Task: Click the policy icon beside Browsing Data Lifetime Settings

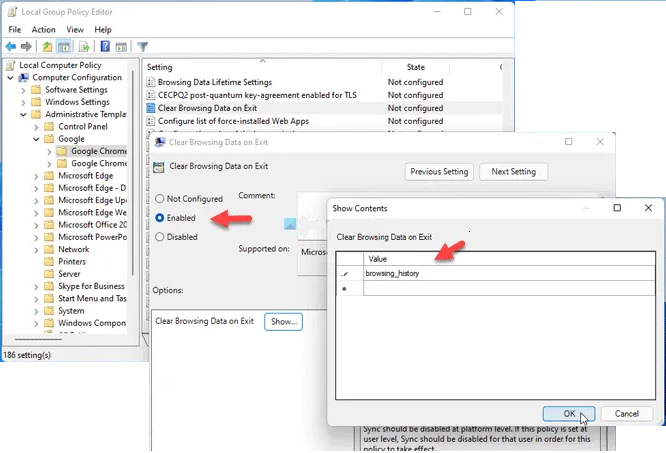Action: pos(150,82)
